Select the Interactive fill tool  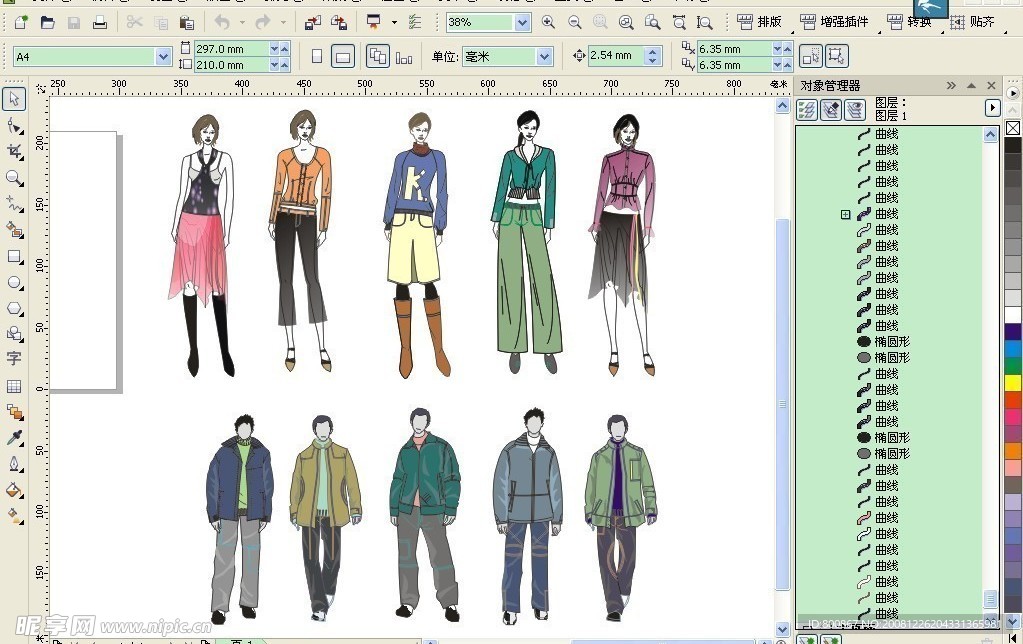coord(14,515)
